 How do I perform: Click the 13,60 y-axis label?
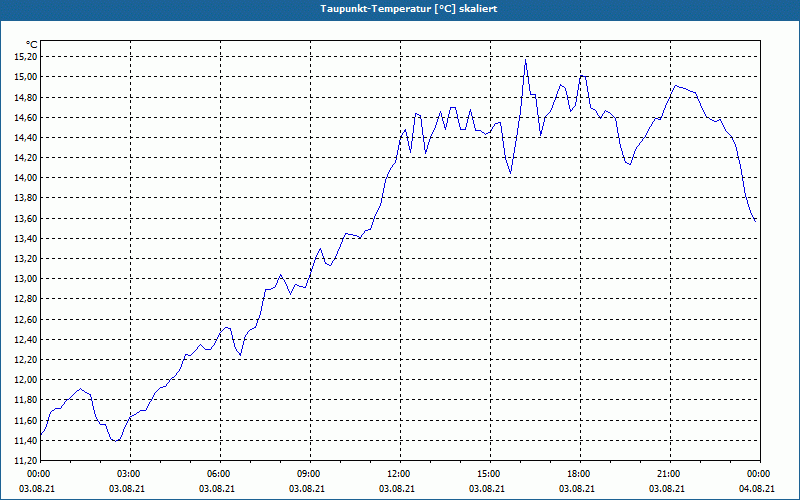24,218
